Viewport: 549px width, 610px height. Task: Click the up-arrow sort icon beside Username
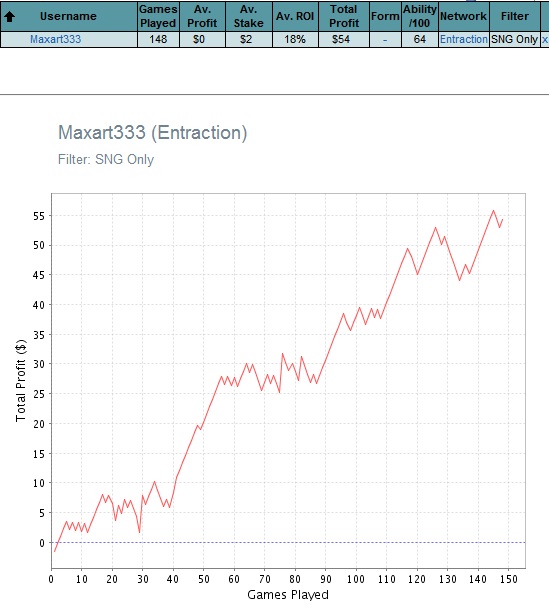tap(9, 16)
